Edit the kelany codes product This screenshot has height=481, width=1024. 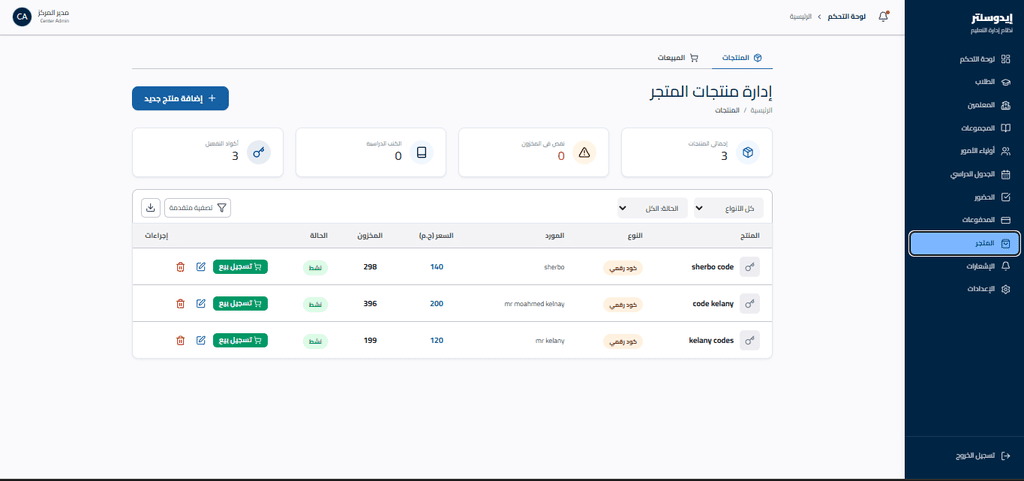click(x=201, y=340)
